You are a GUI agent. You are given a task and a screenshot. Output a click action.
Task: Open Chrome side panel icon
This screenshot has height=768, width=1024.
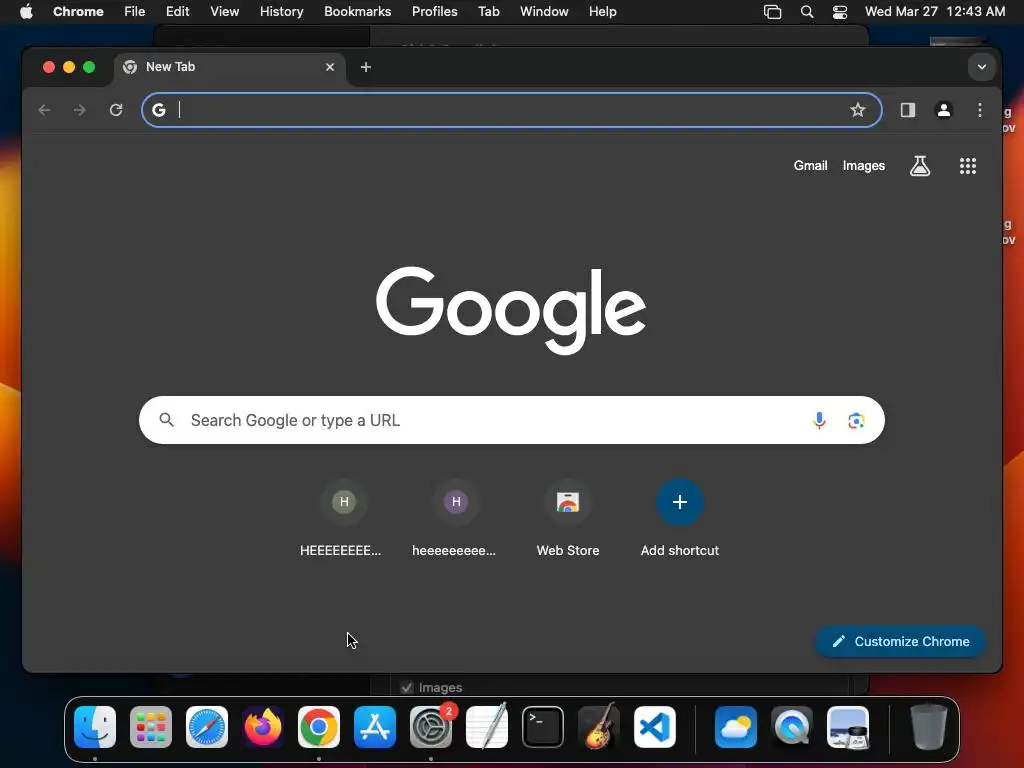[908, 110]
